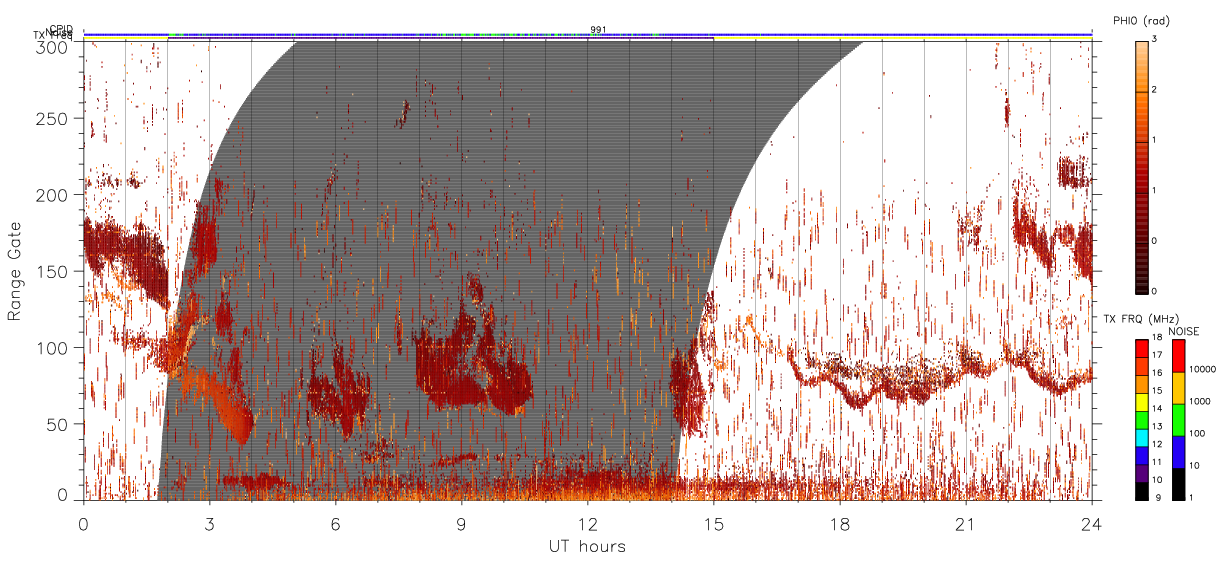Click the 6 tick on UT hours axis

point(335,523)
